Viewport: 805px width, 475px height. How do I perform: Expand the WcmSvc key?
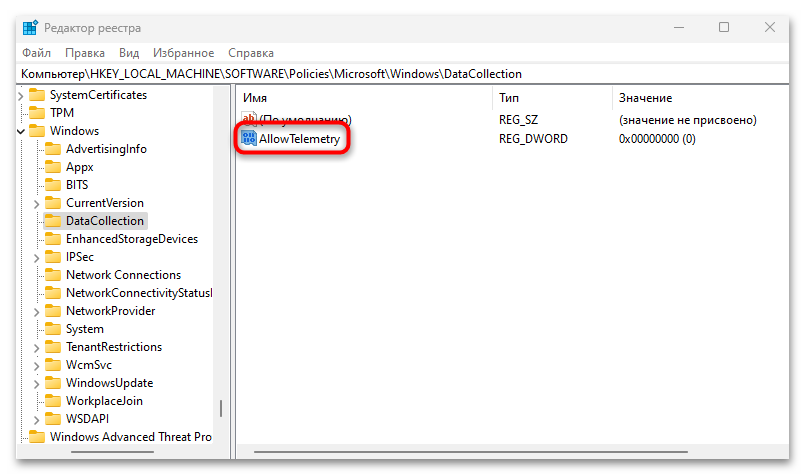point(36,366)
